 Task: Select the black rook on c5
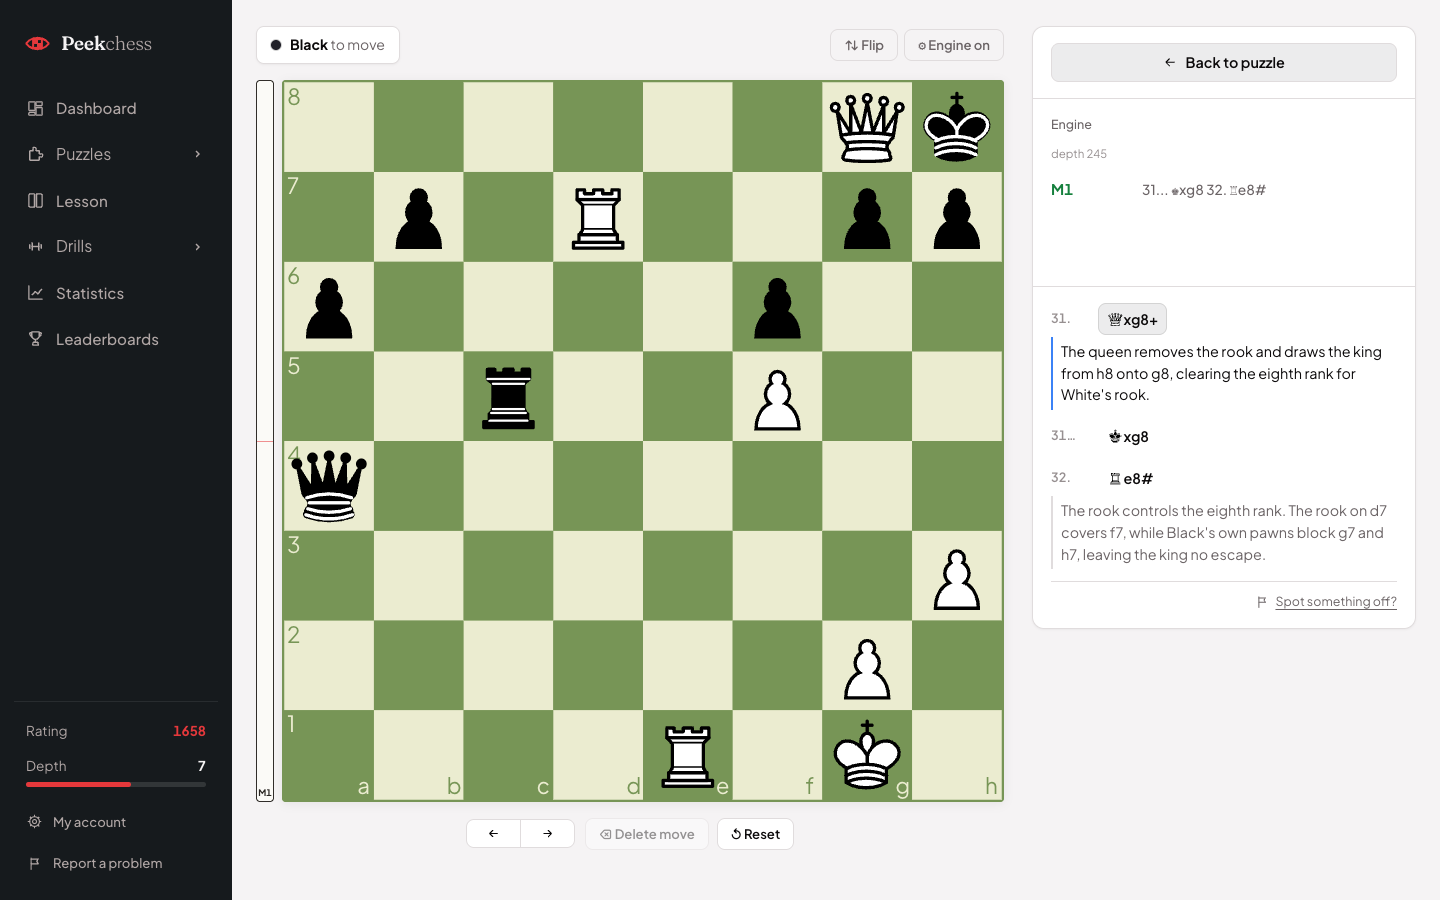508,396
